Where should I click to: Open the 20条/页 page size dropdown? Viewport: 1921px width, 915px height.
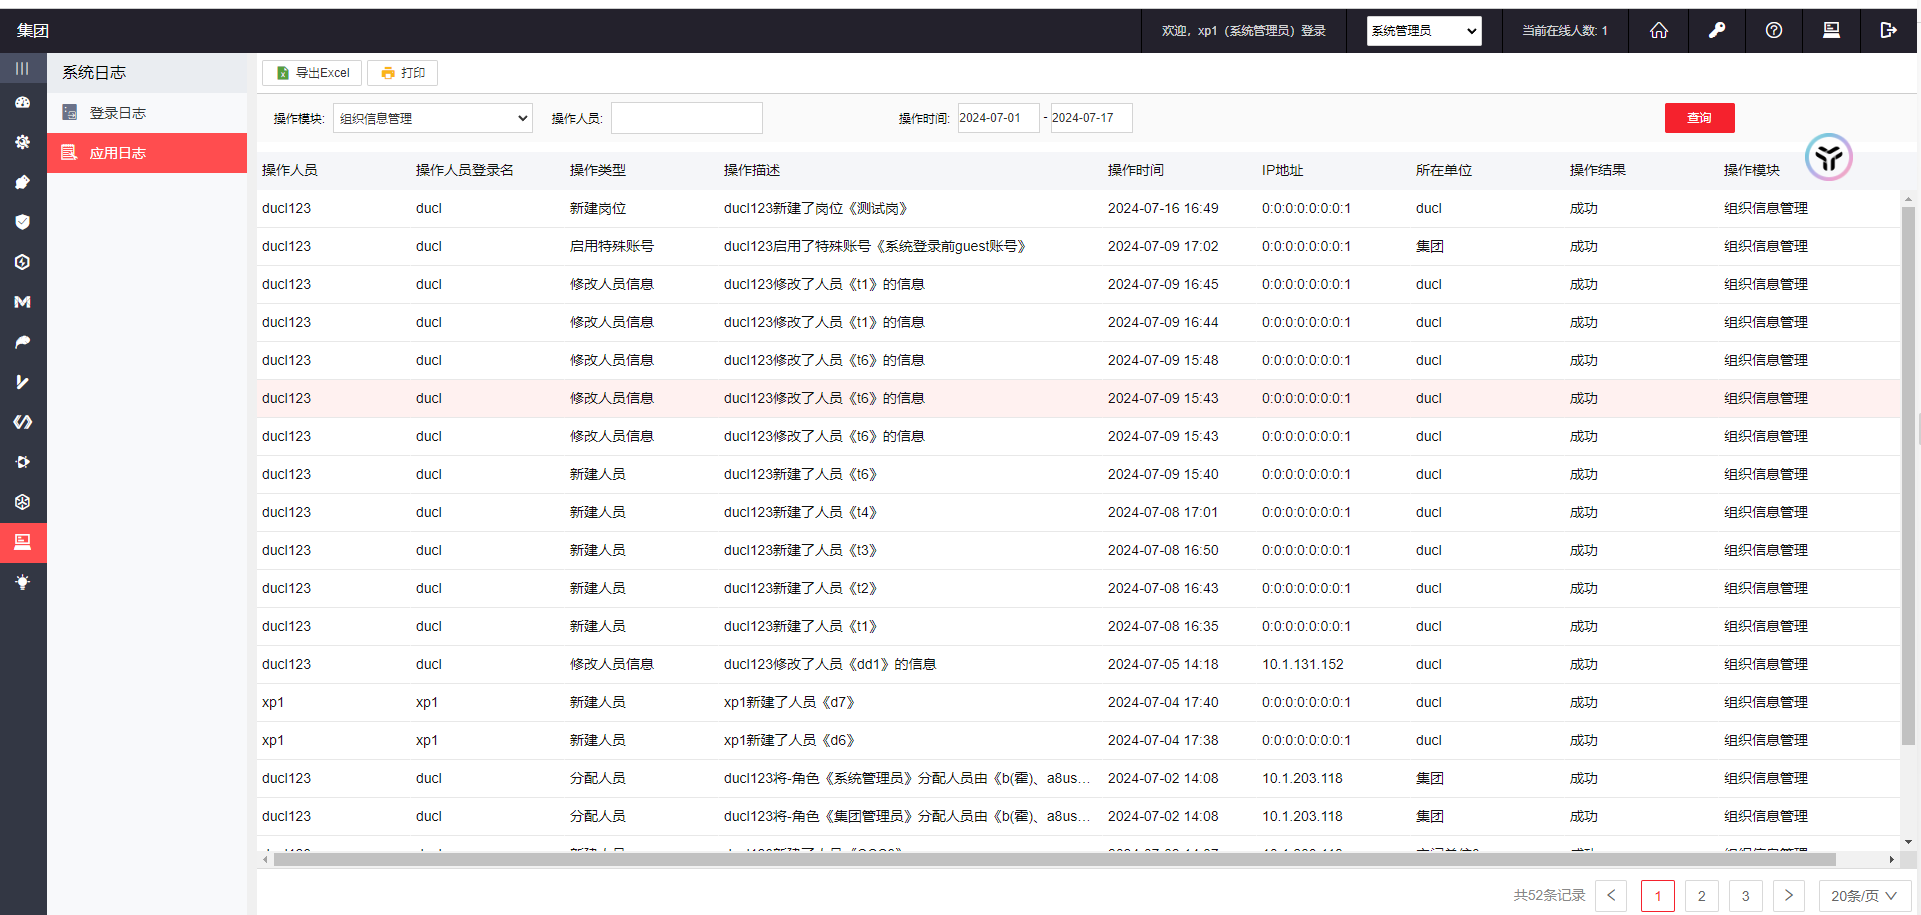[1864, 896]
